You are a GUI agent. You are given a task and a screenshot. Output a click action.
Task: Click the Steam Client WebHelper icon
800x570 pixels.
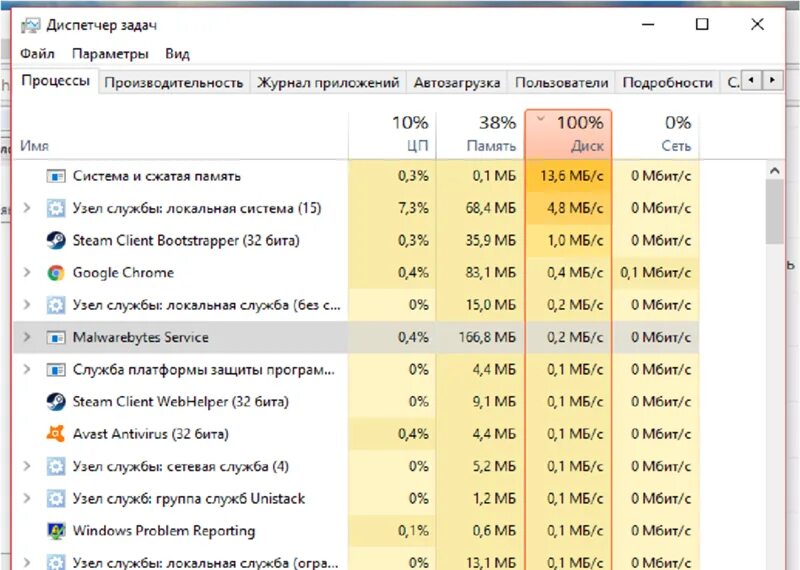56,402
